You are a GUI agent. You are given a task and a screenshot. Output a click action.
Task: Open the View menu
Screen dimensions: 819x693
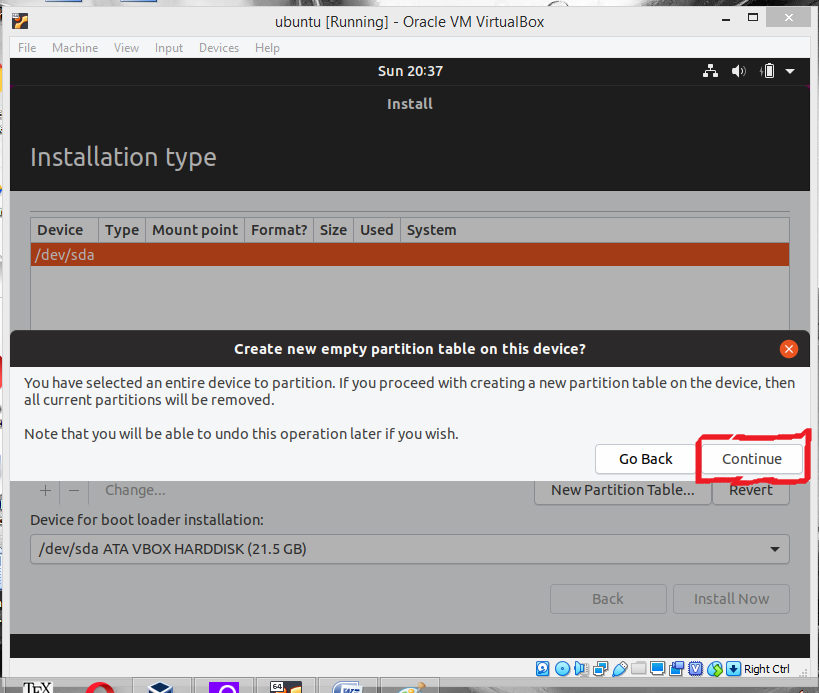126,48
